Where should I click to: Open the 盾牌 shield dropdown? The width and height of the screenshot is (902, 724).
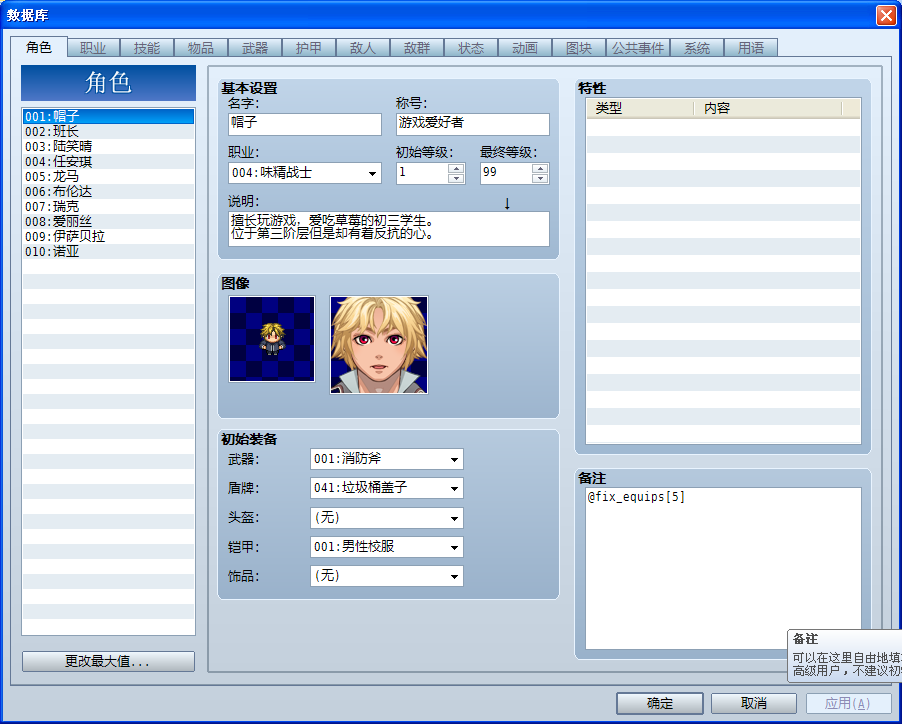[387, 488]
